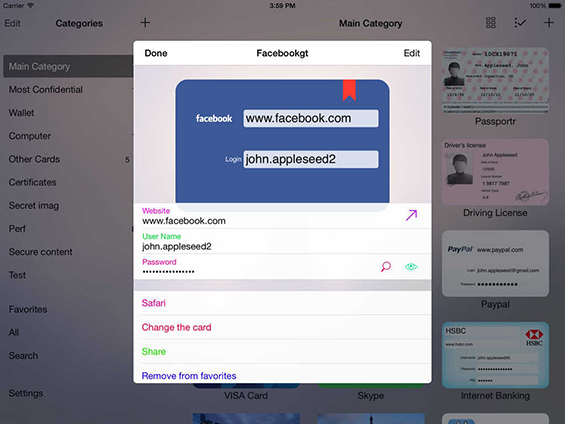The height and width of the screenshot is (424, 565).
Task: Tap the Wi-Fi icon in status bar
Action: (x=31, y=6)
